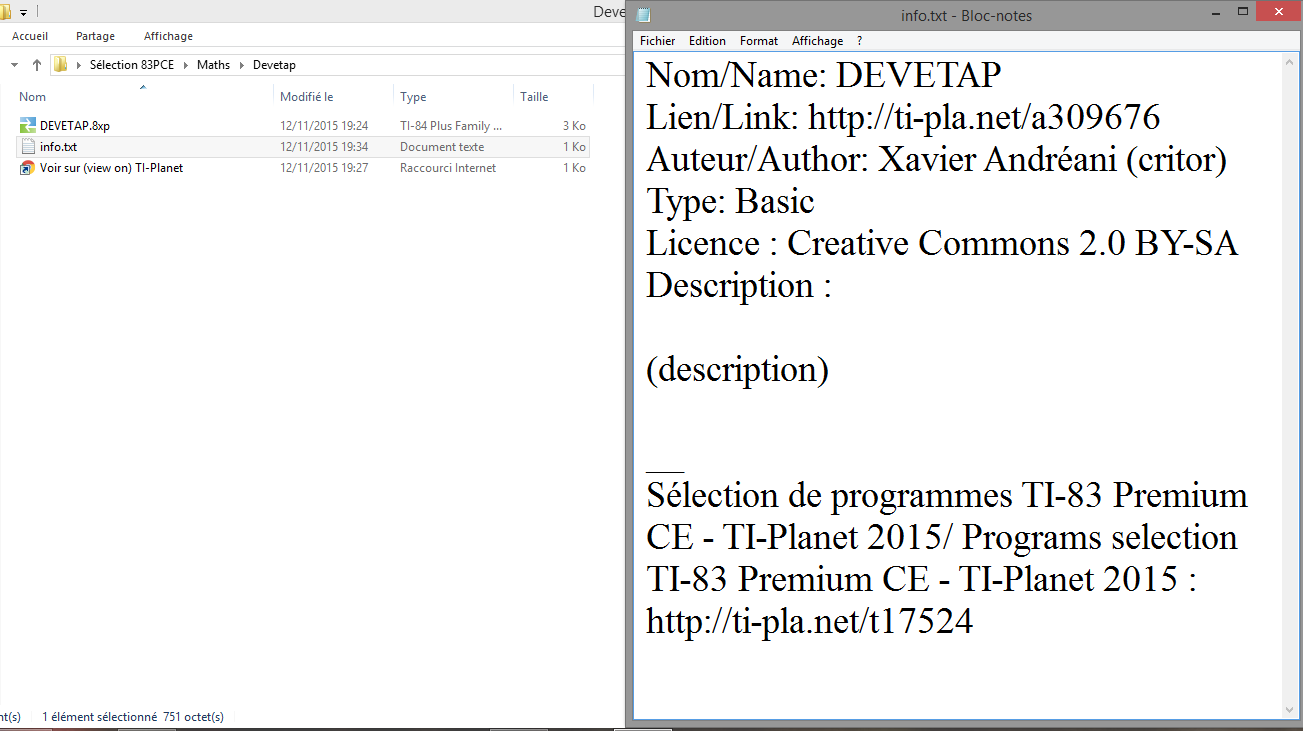Expand the chevron before Sélection 83PCE breadcrumb
The height and width of the screenshot is (731, 1303).
click(79, 65)
